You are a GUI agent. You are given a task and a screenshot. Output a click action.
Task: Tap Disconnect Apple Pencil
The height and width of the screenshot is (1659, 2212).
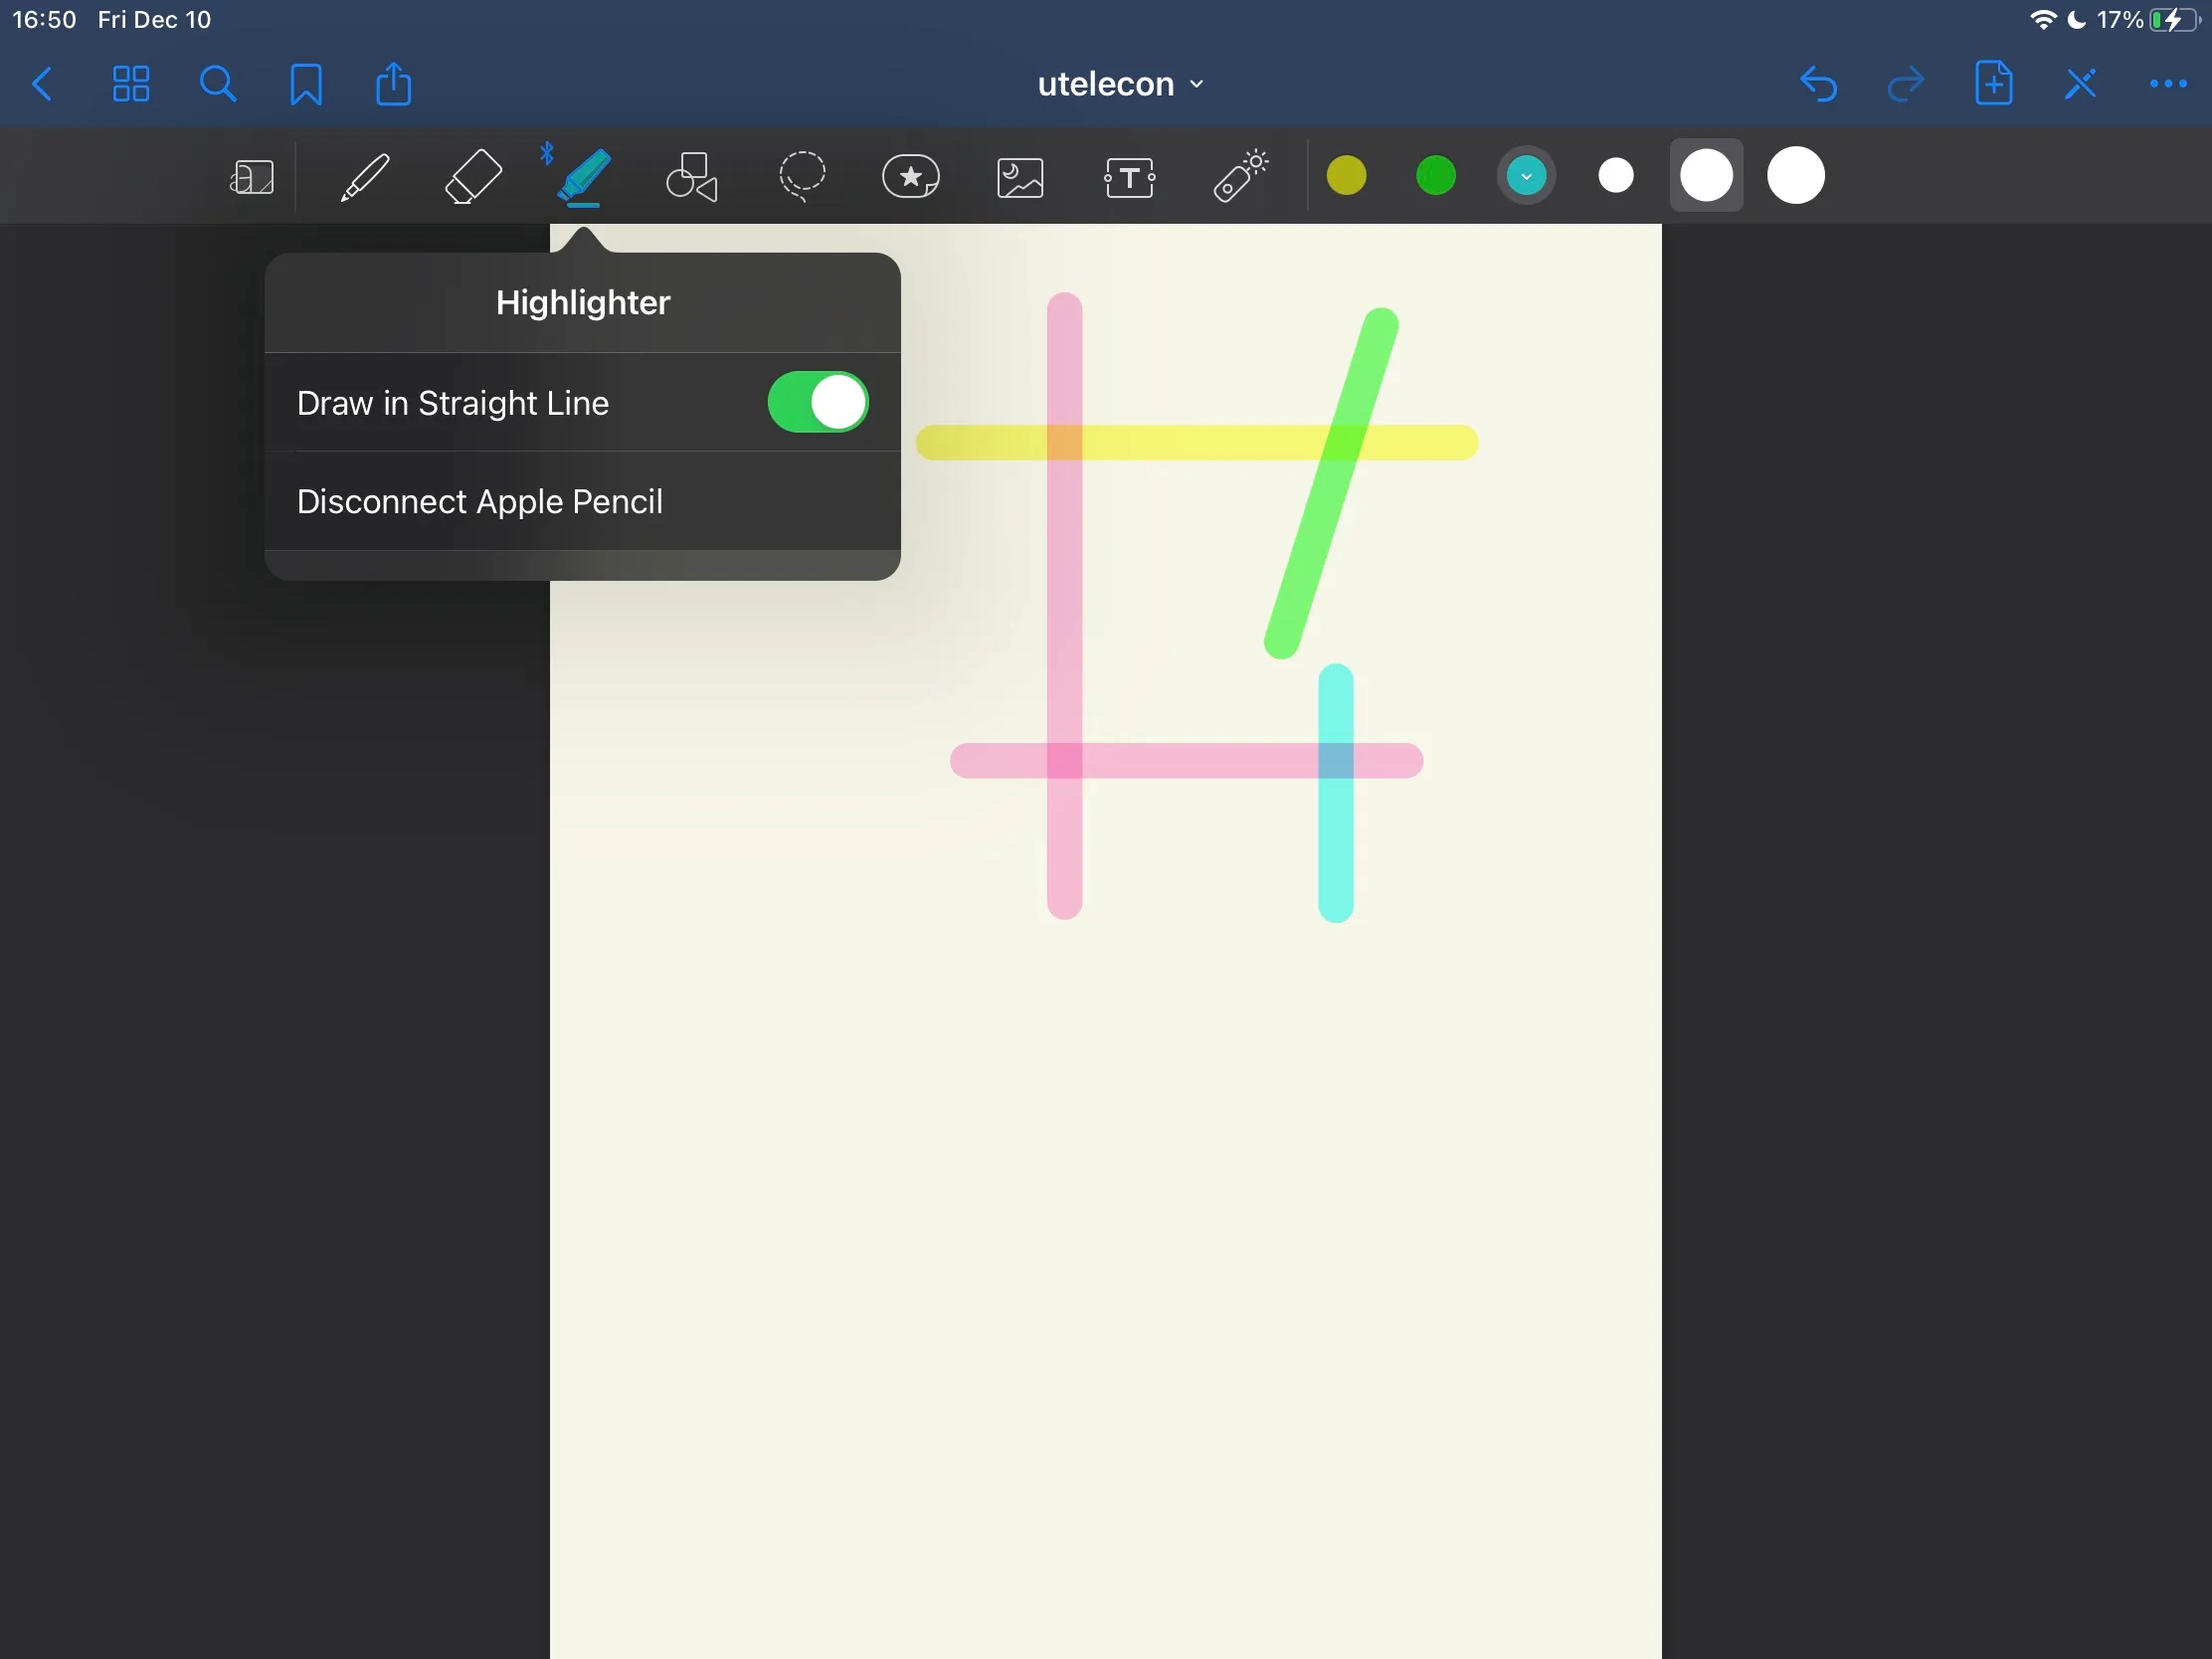click(480, 501)
